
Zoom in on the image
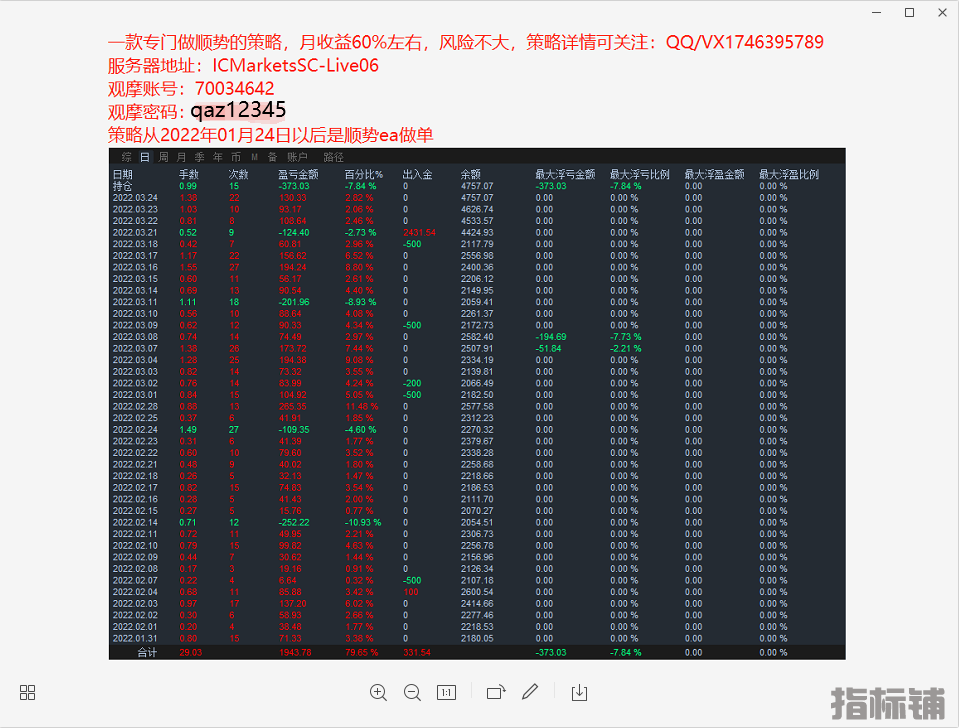point(378,692)
